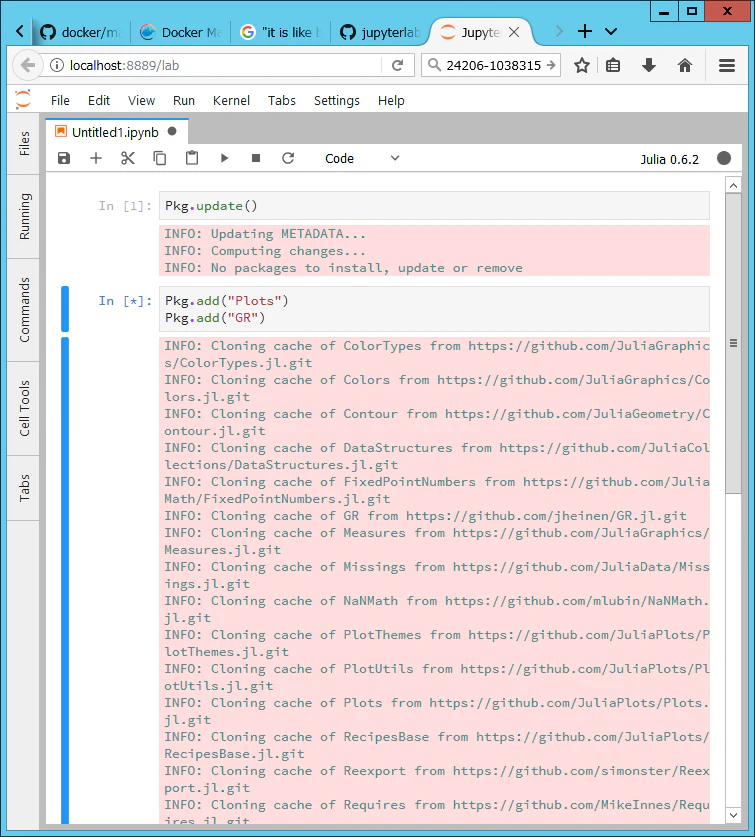Open the browser hamburger menu
The height and width of the screenshot is (837, 755).
pos(727,66)
